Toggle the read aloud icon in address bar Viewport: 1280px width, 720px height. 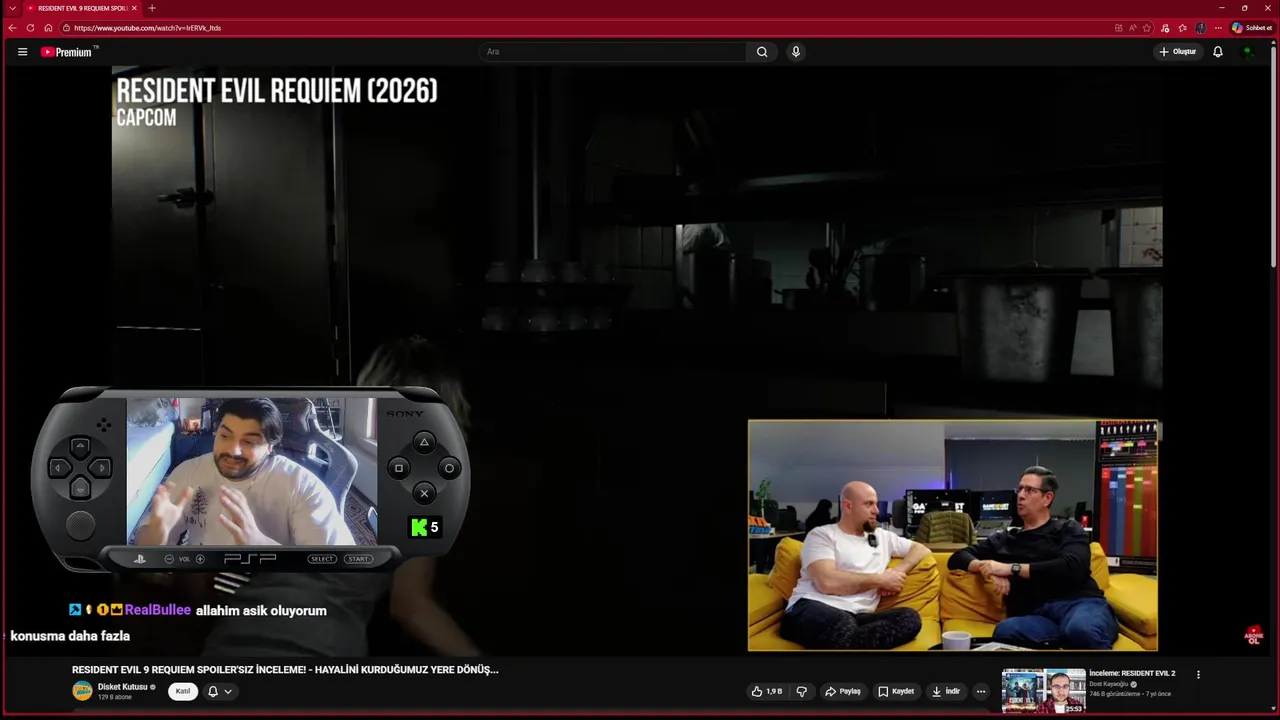(1132, 28)
